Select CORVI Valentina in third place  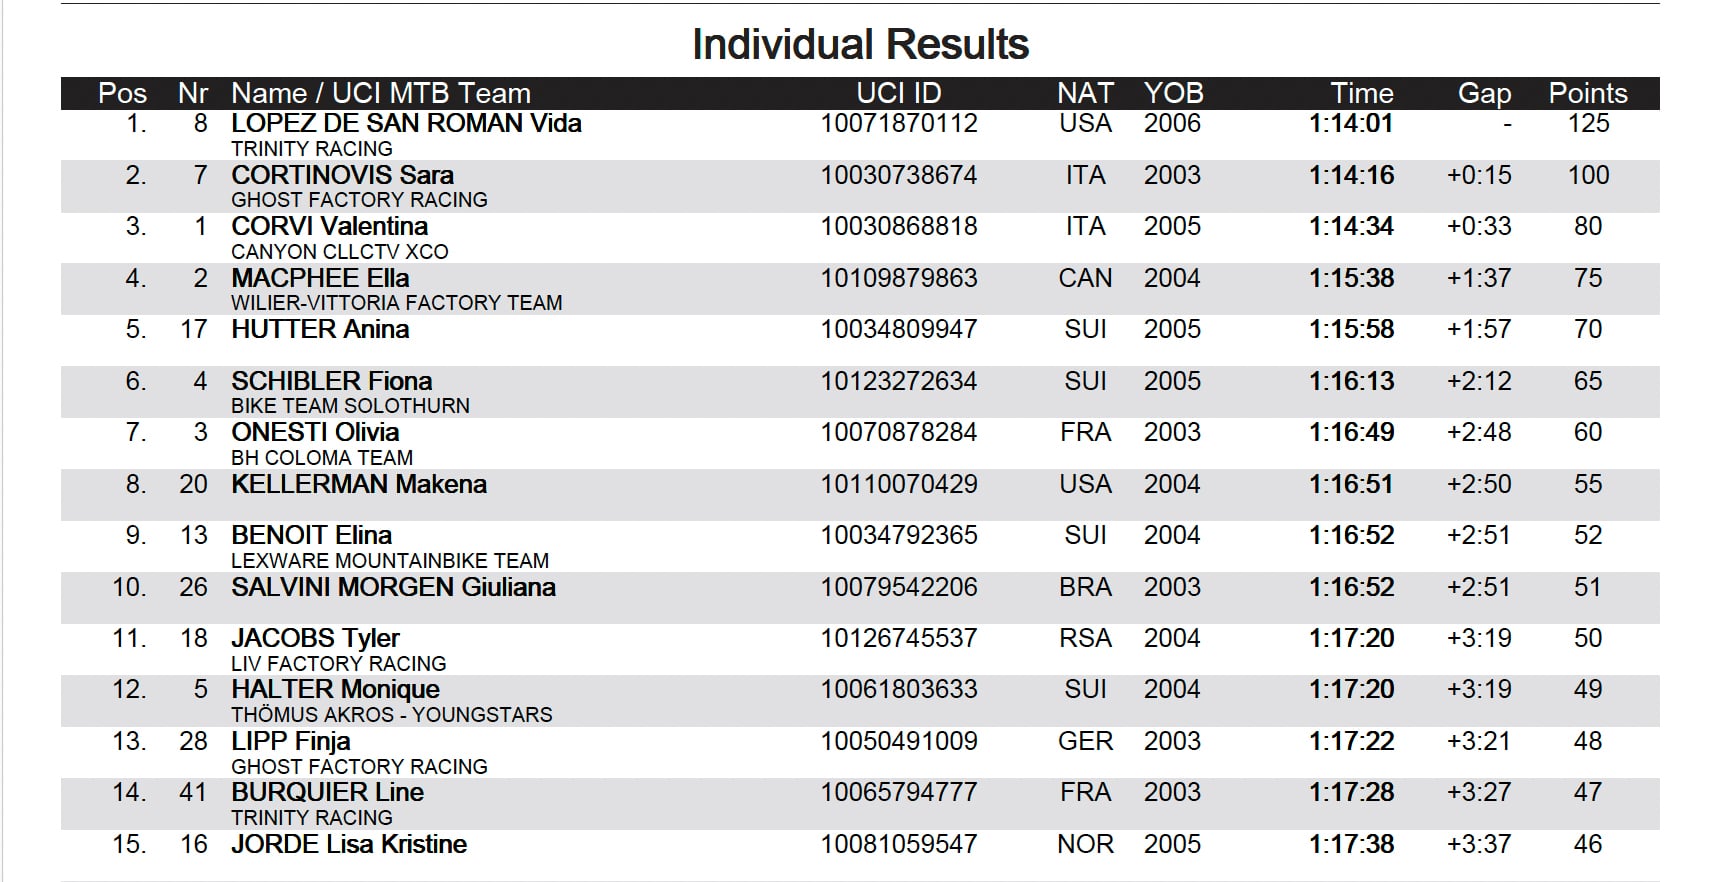pyautogui.click(x=329, y=227)
